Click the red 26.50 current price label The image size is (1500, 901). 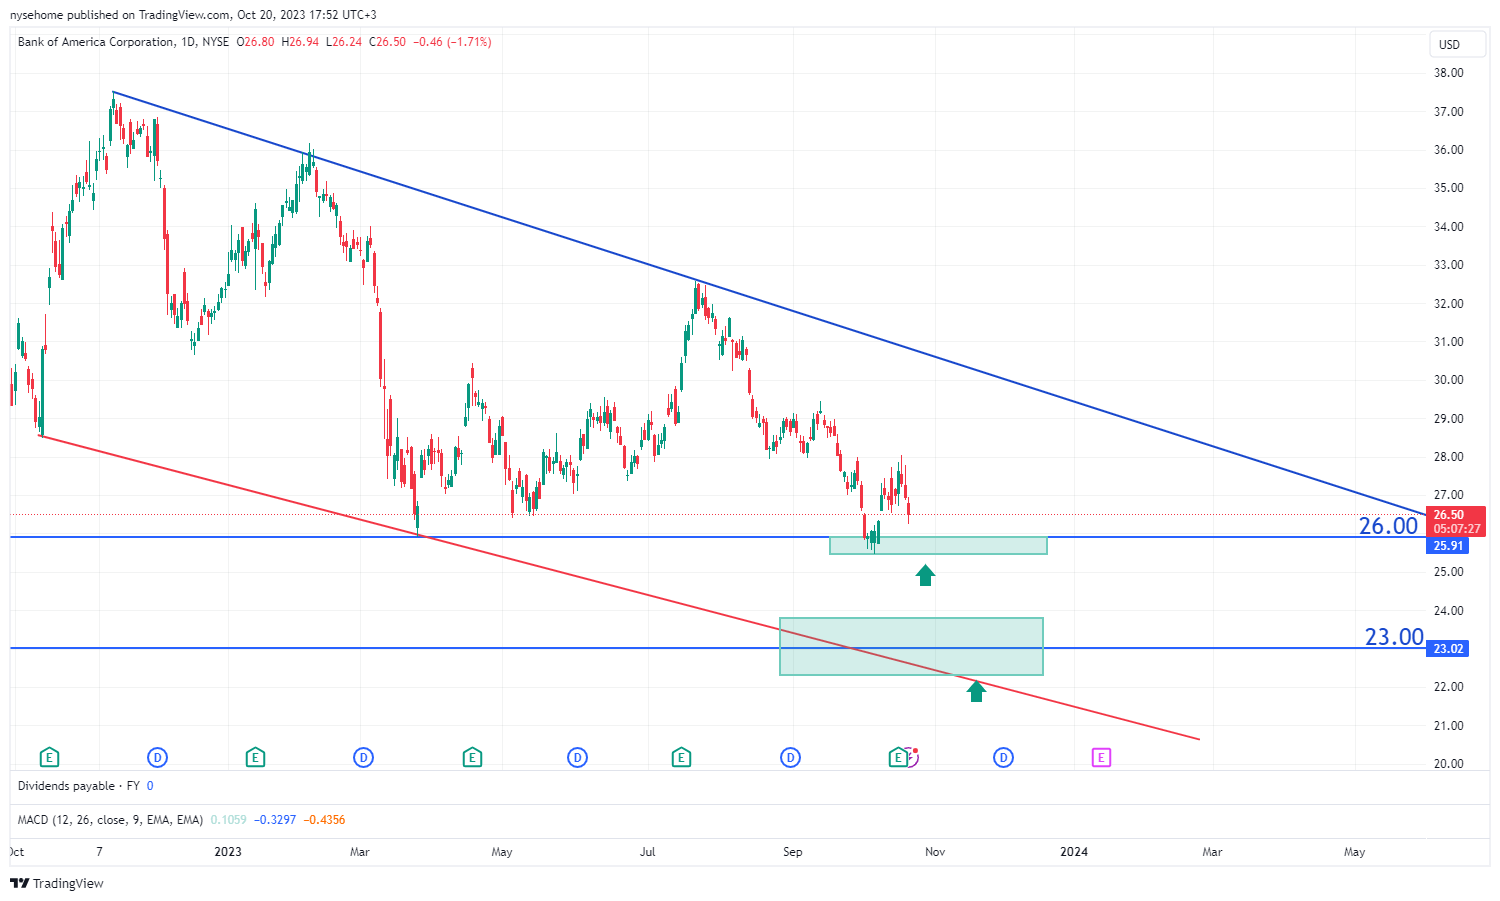(1449, 515)
